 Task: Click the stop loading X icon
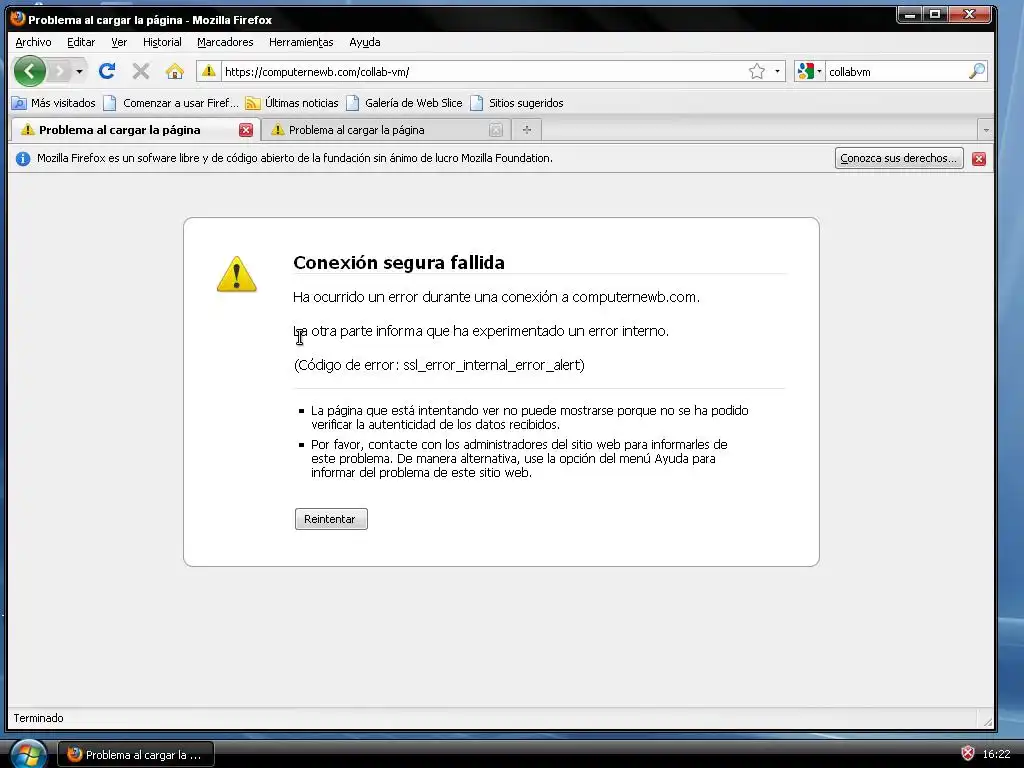pos(140,71)
